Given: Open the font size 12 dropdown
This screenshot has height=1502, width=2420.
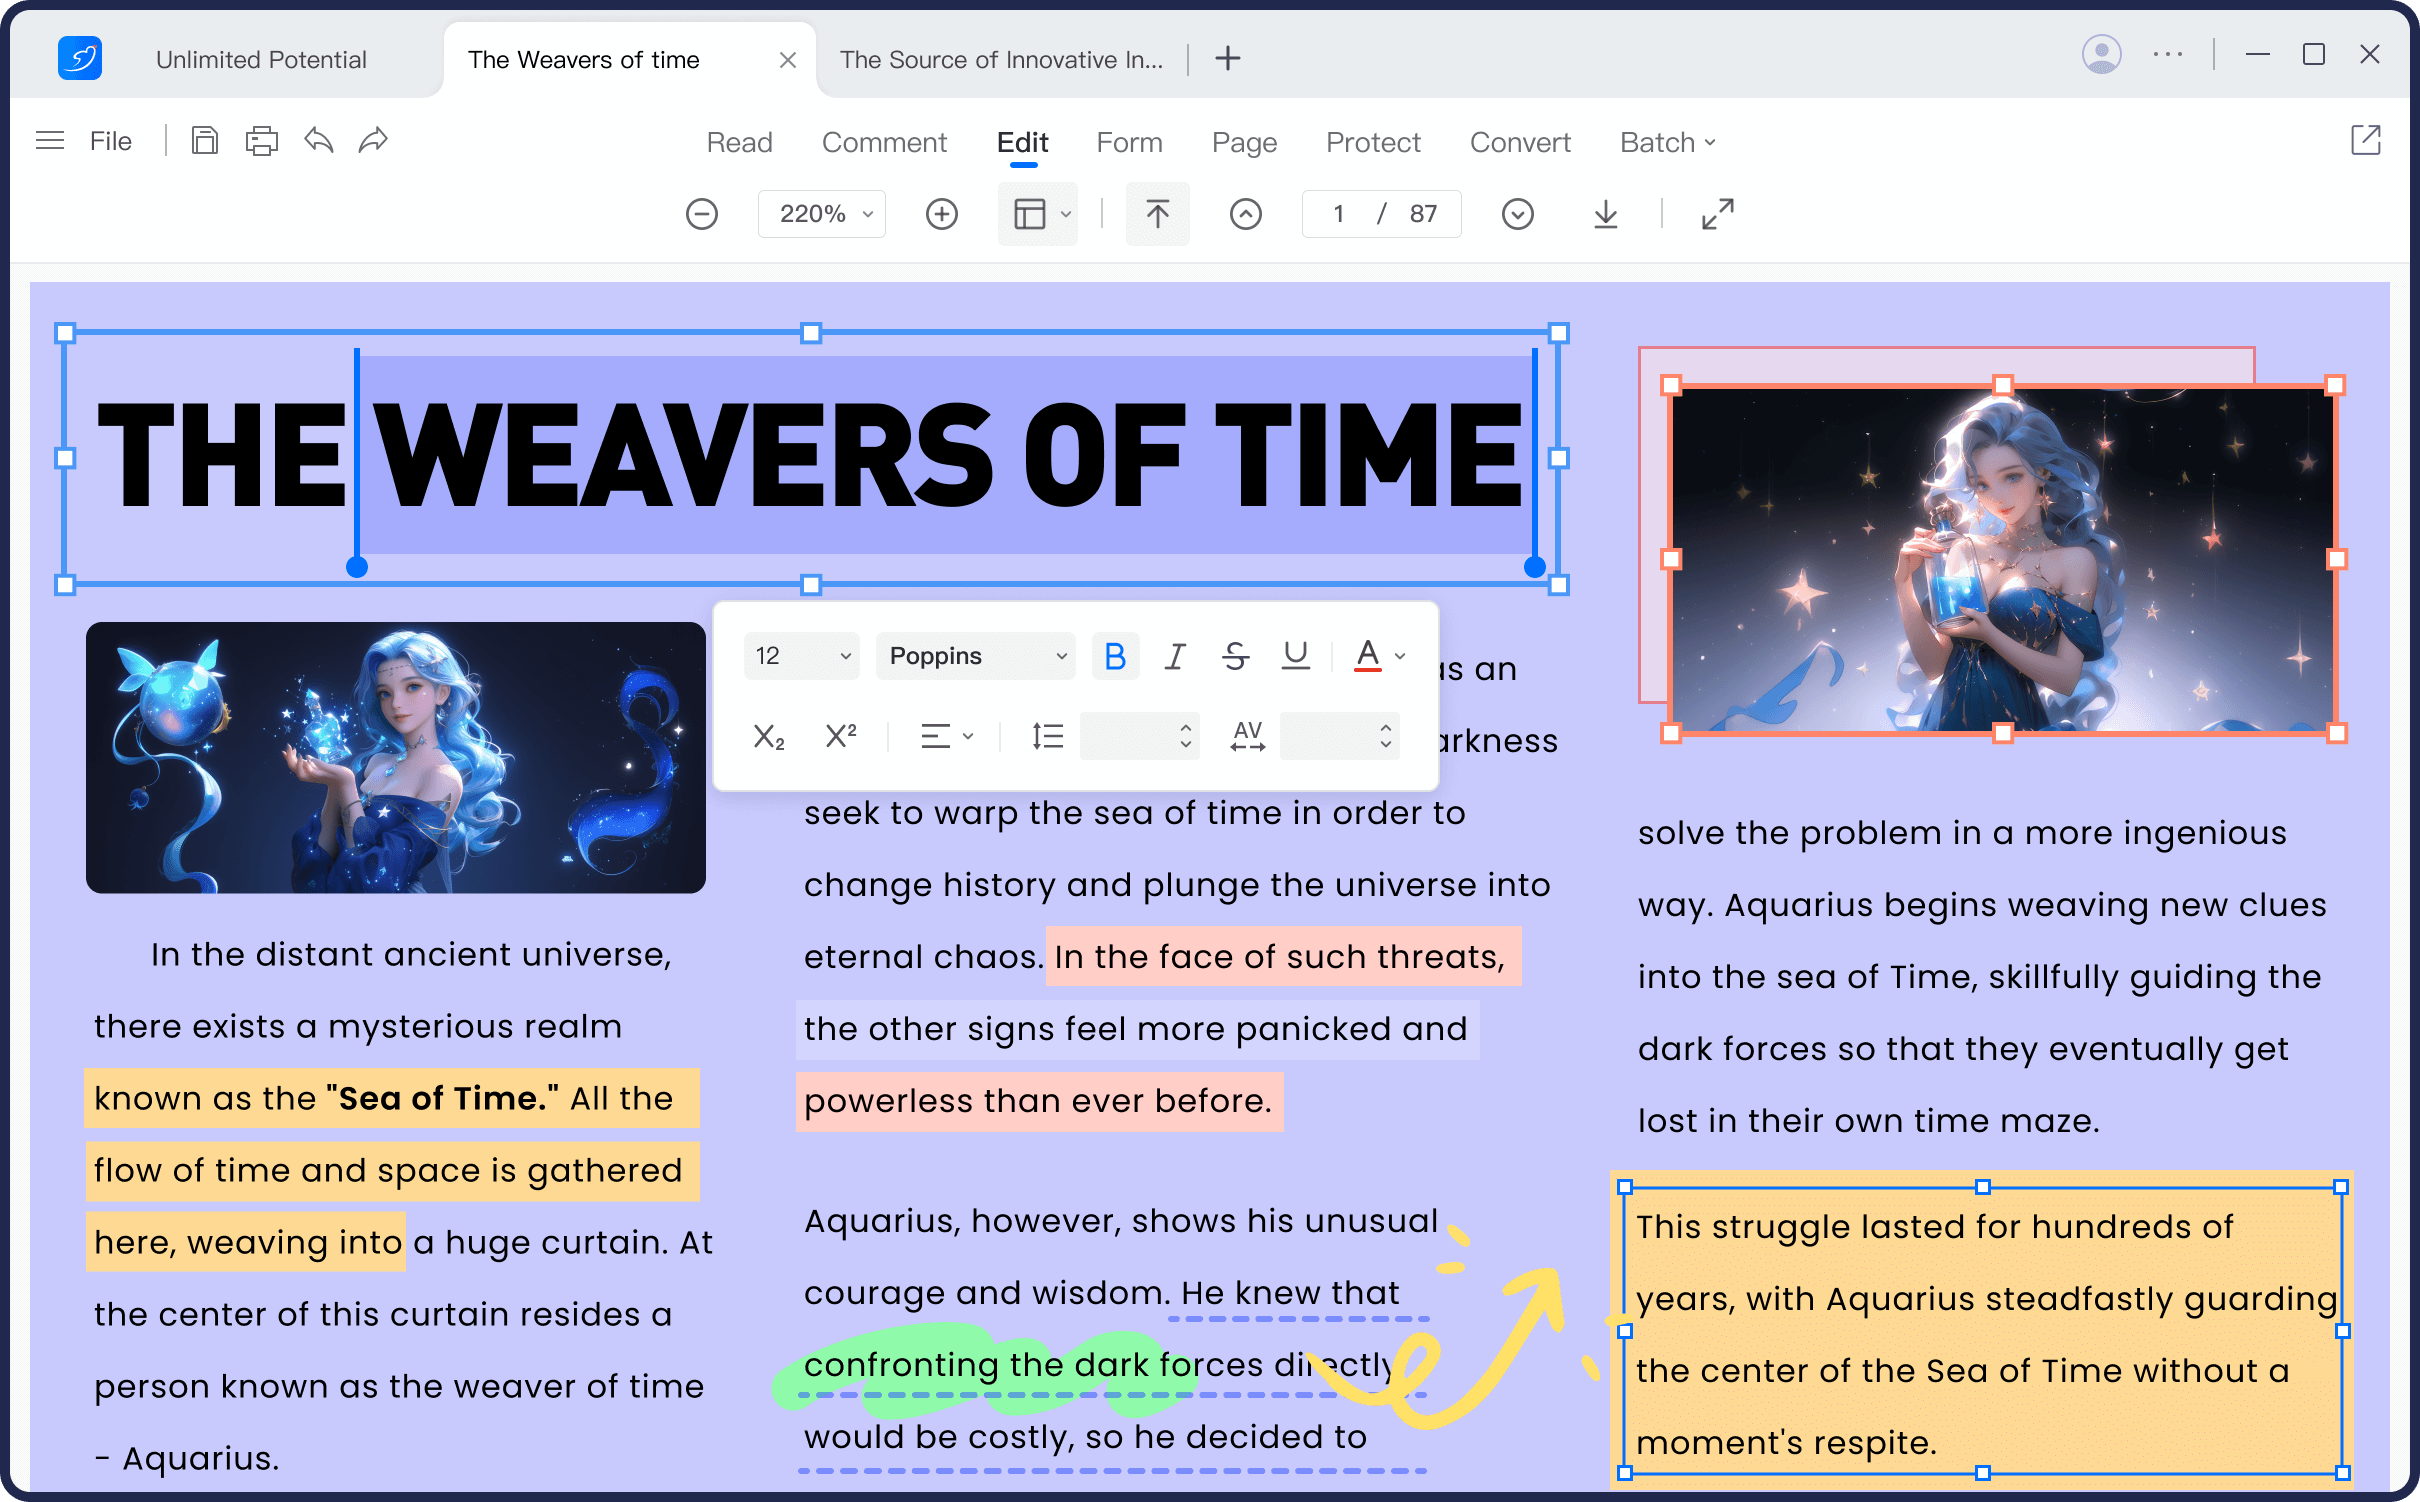Looking at the screenshot, I should tap(802, 656).
